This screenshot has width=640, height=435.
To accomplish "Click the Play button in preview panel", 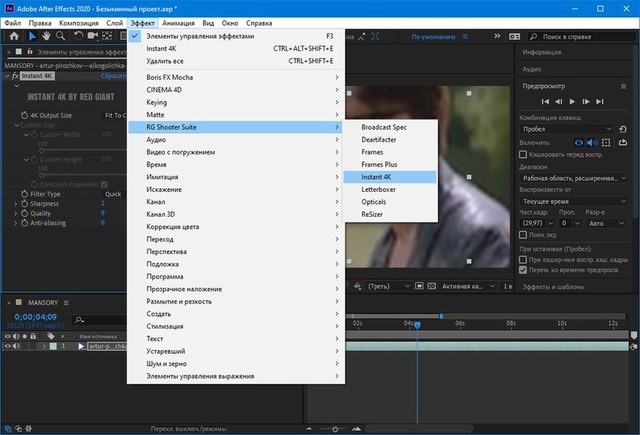I will click(573, 101).
